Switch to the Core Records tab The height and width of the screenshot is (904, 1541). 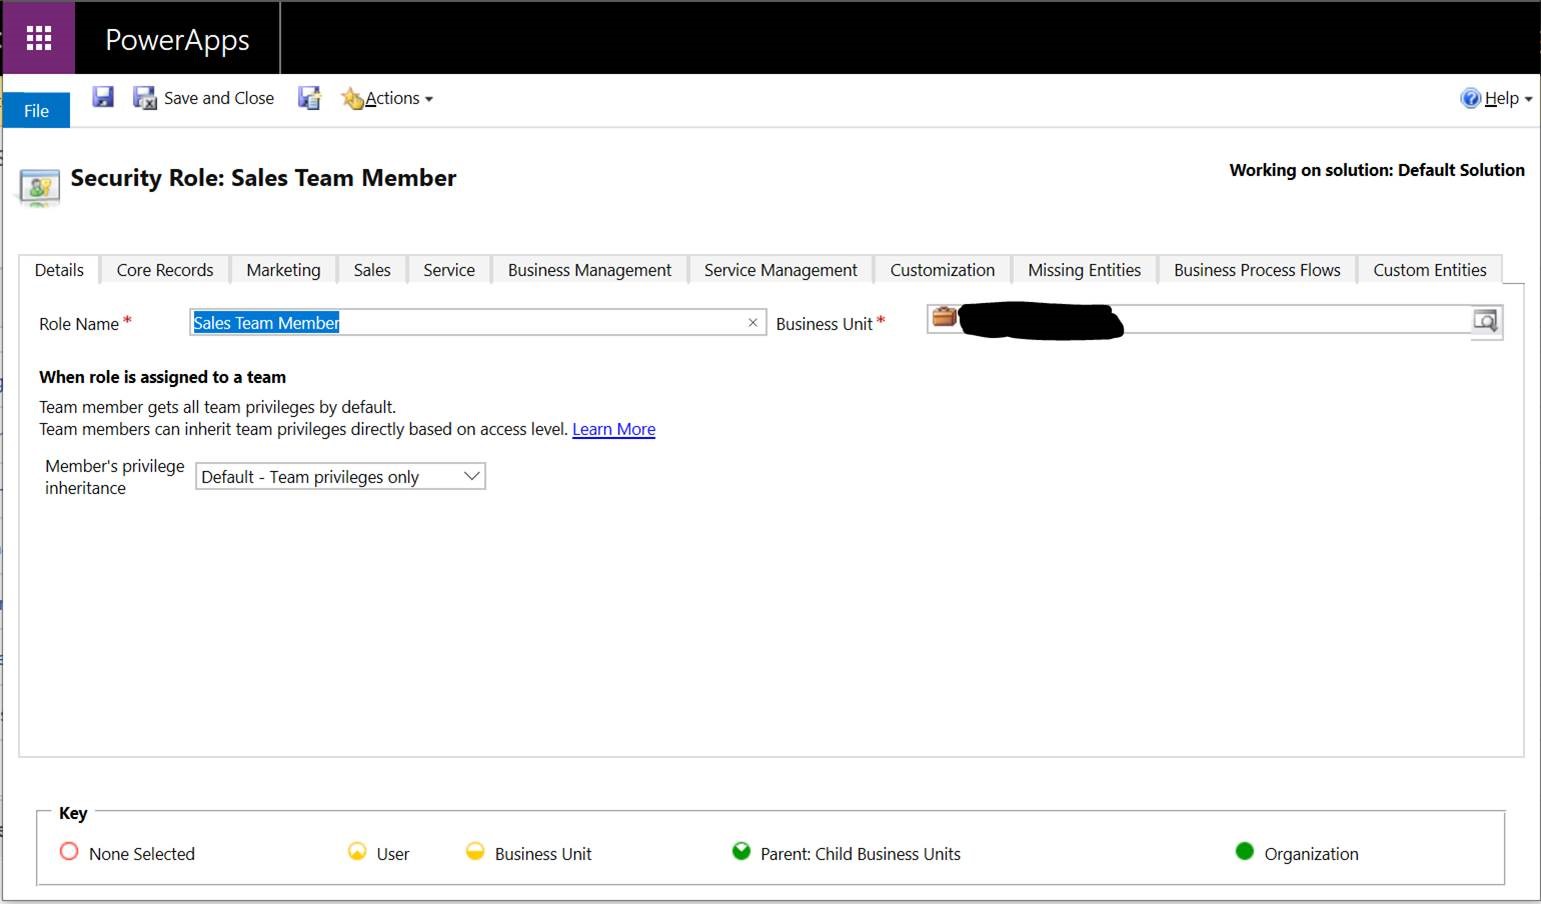[x=165, y=270]
